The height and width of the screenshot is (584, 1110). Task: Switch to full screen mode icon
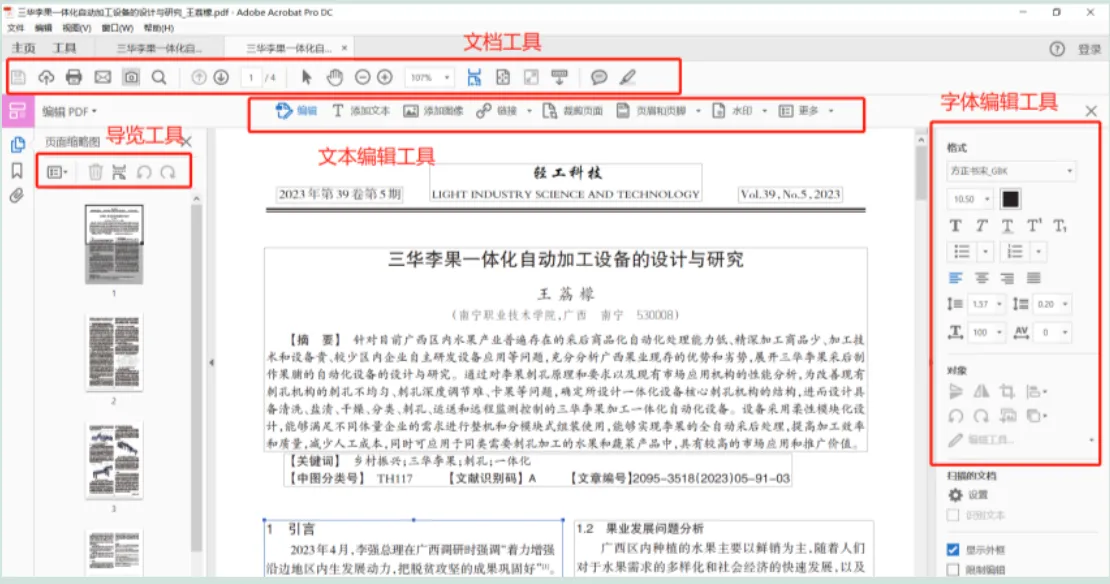pyautogui.click(x=531, y=77)
